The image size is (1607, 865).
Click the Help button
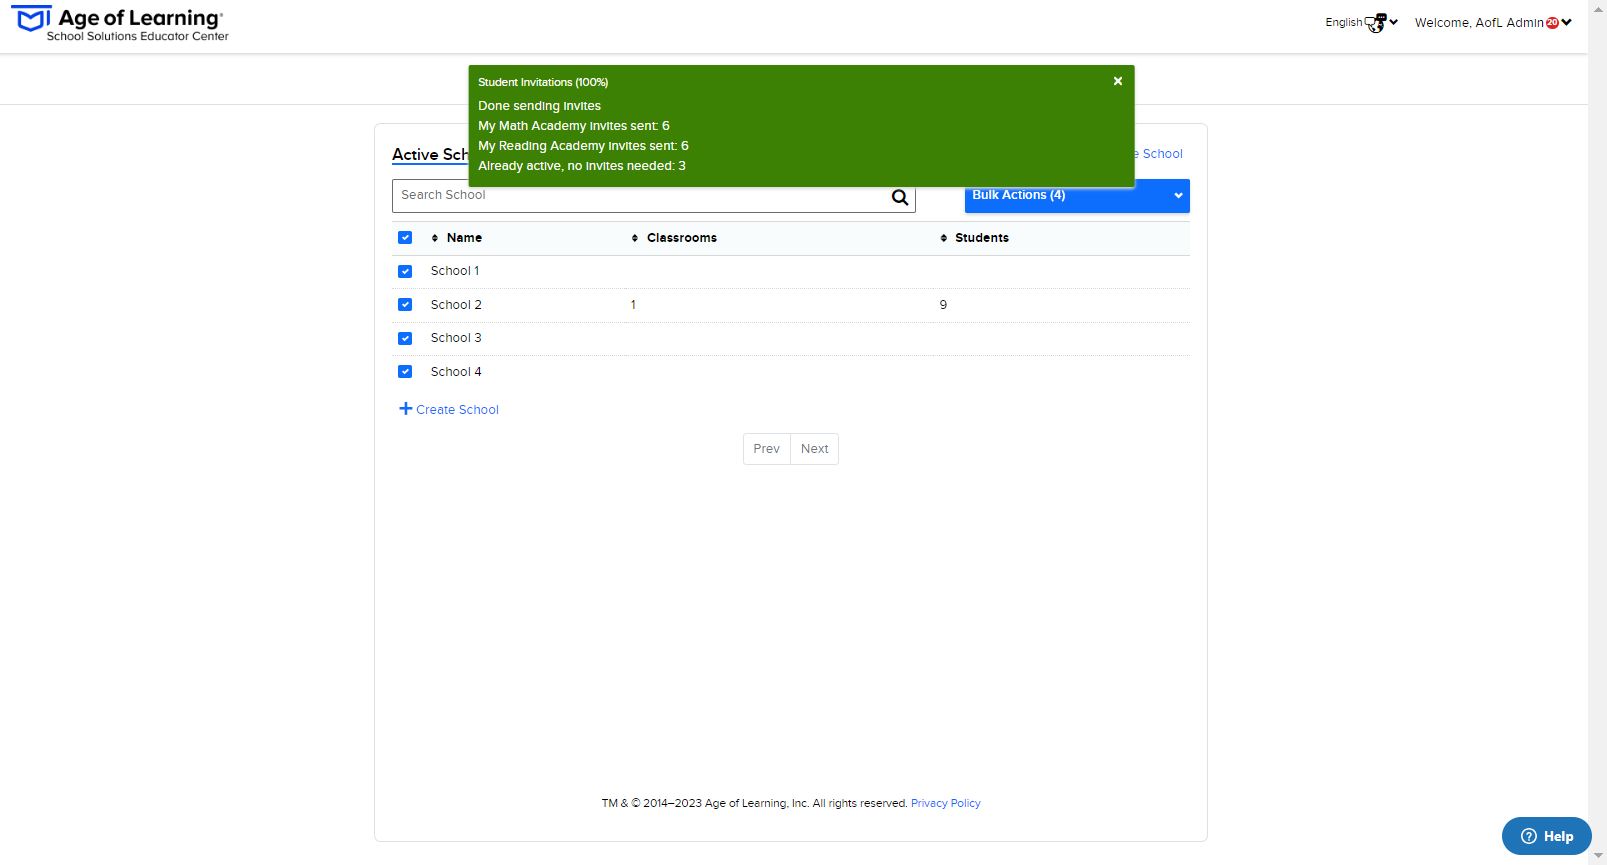pos(1546,836)
